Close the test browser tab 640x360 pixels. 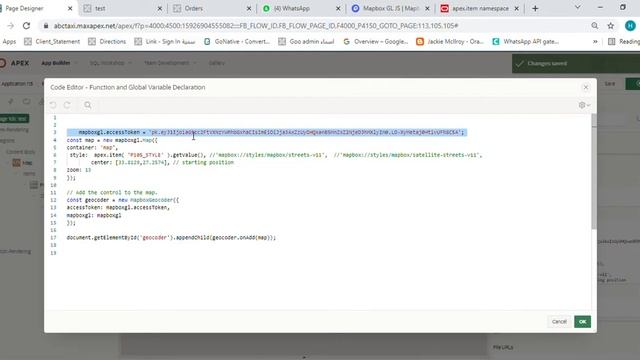click(160, 8)
